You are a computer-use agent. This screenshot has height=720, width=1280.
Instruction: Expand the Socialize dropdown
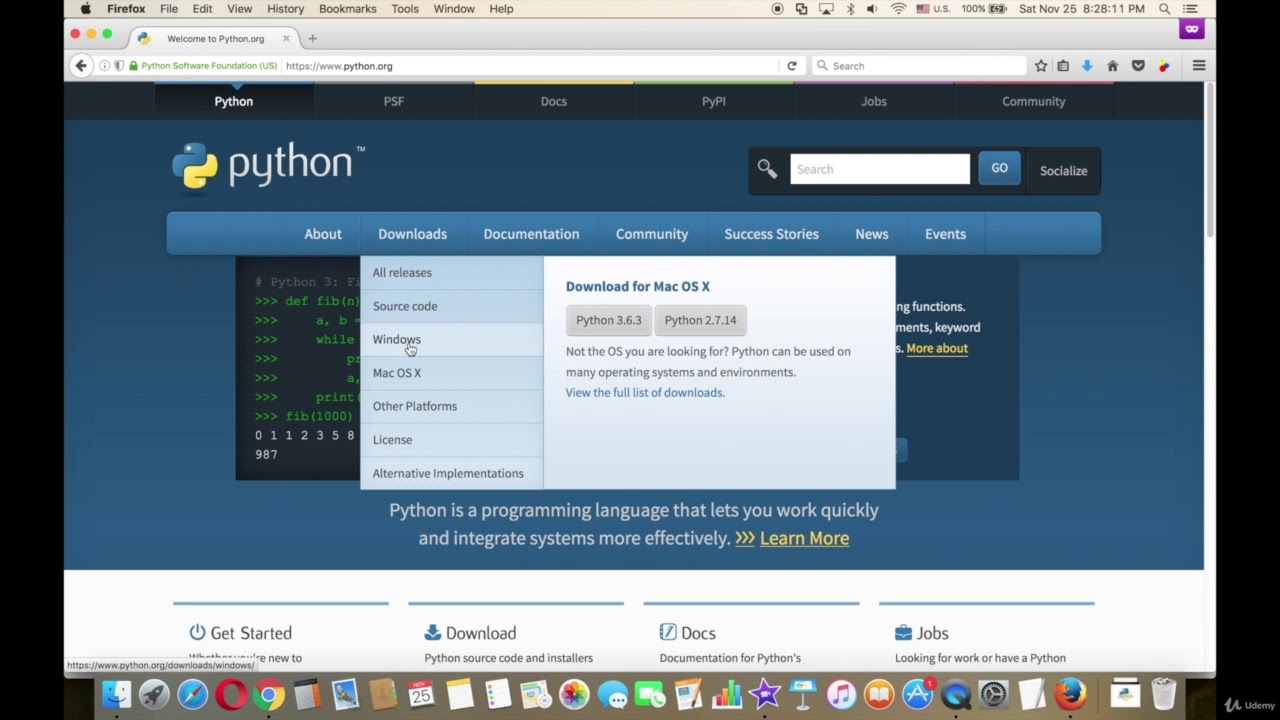pyautogui.click(x=1063, y=171)
